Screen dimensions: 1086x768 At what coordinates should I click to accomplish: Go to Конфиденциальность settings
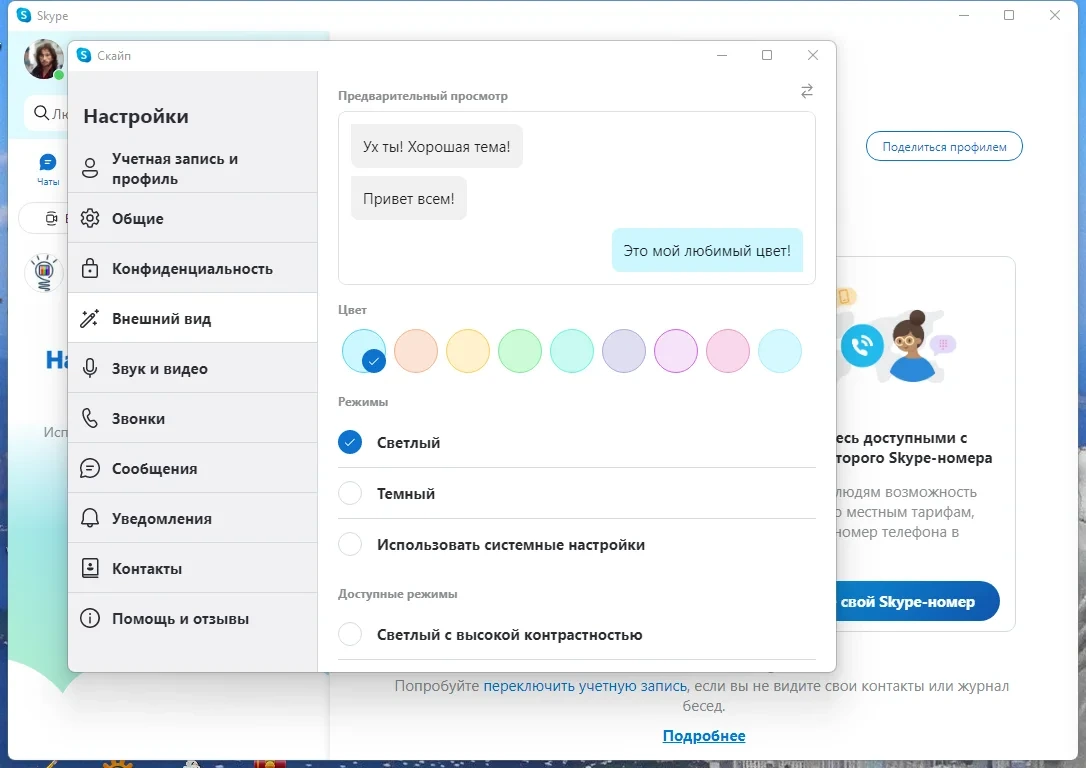(193, 268)
